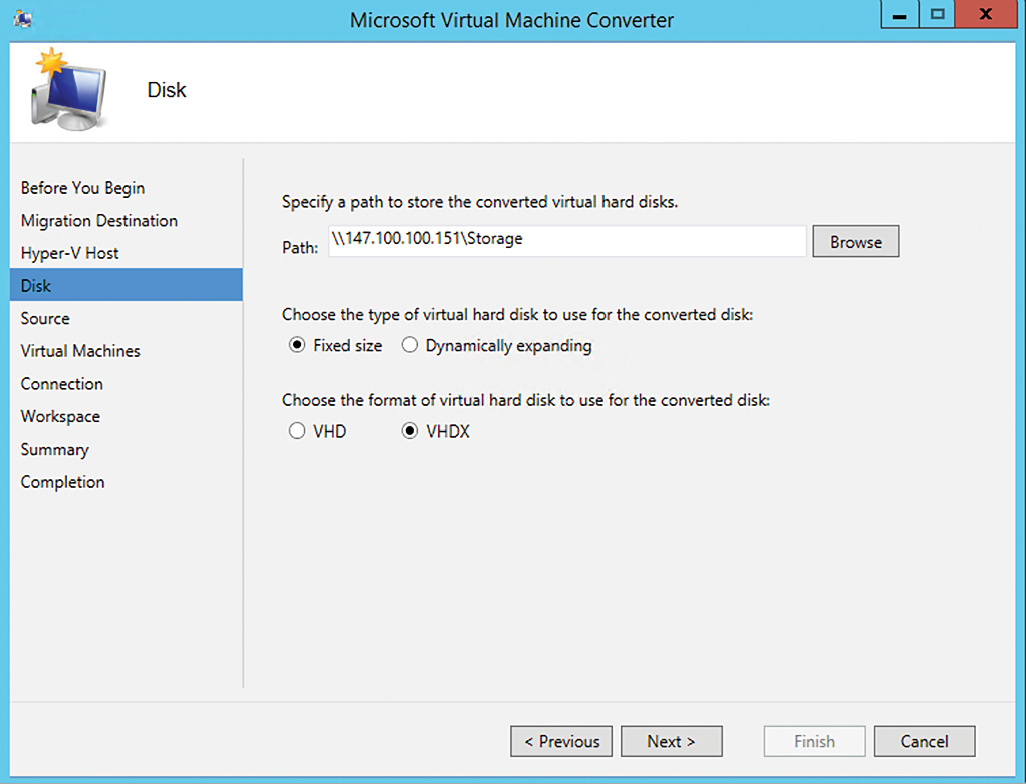The width and height of the screenshot is (1026, 784).
Task: Click the 'Choose the format of virtual hard disk' label
Action: pyautogui.click(x=525, y=400)
